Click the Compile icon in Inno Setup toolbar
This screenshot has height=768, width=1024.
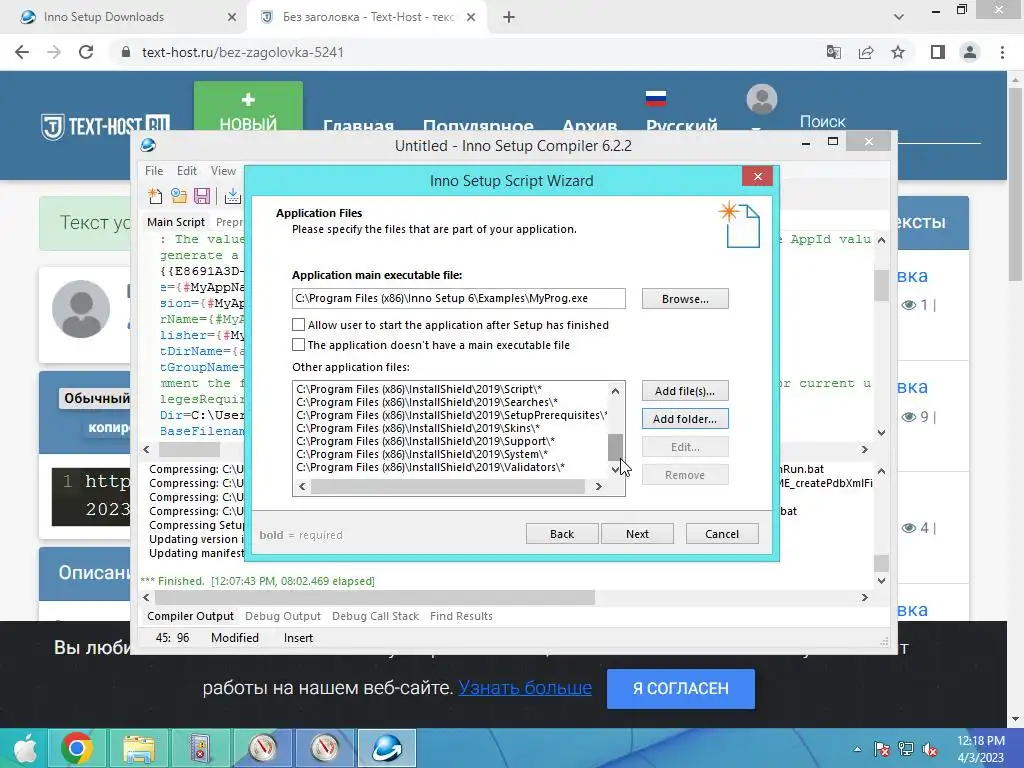pyautogui.click(x=232, y=195)
